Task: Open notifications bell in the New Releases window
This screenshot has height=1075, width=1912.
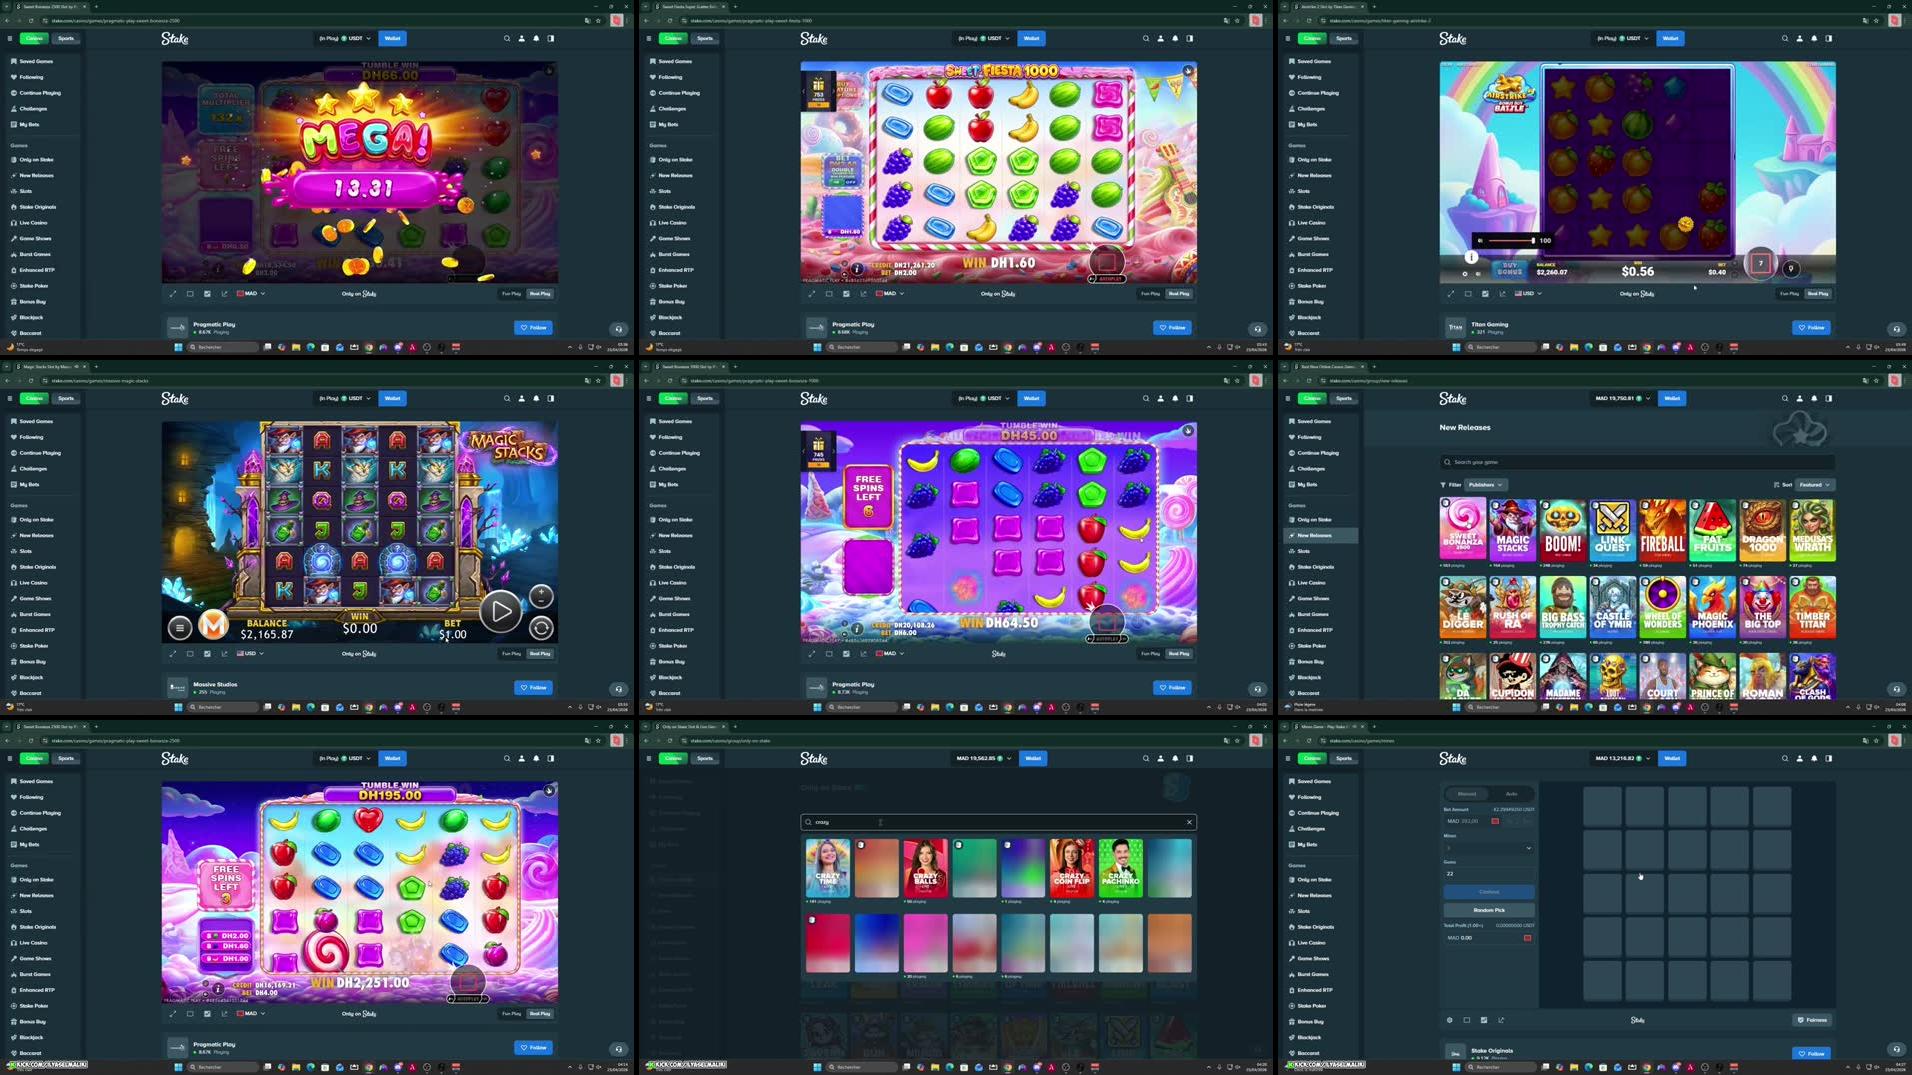Action: 1814,398
